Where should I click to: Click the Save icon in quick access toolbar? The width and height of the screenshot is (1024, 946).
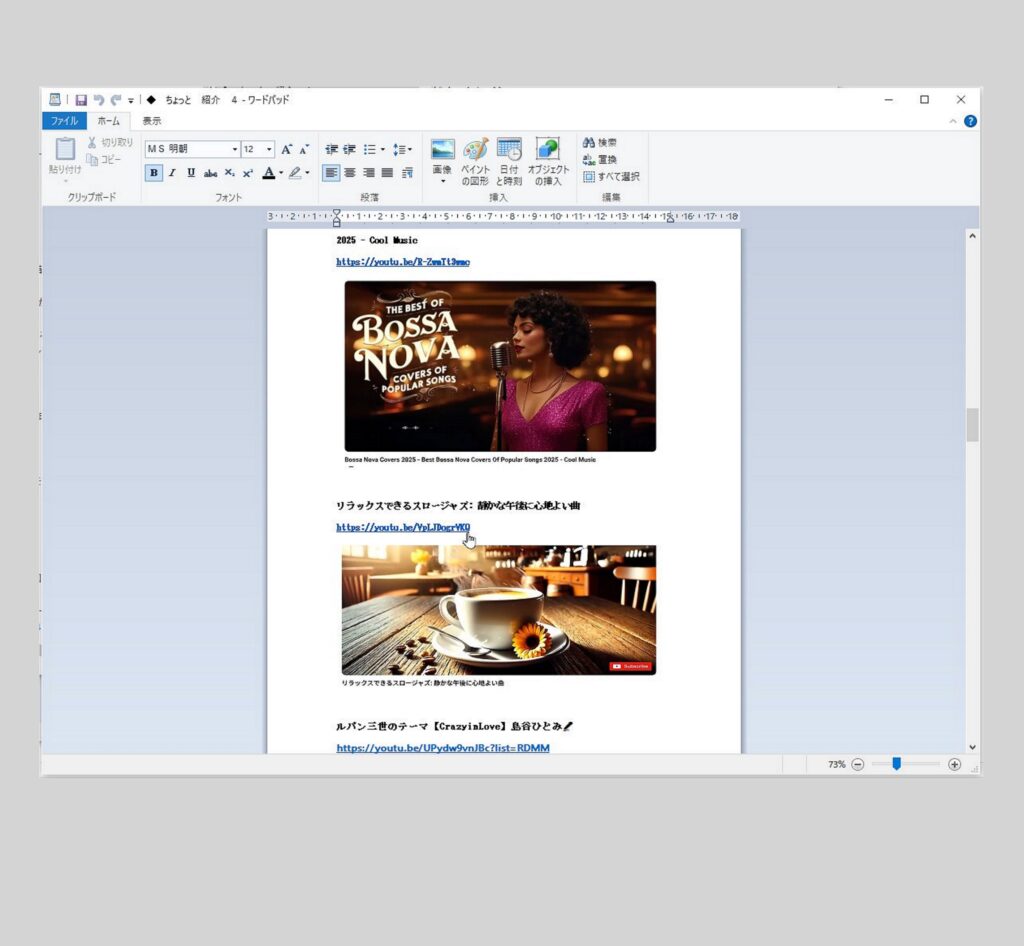pyautogui.click(x=81, y=100)
